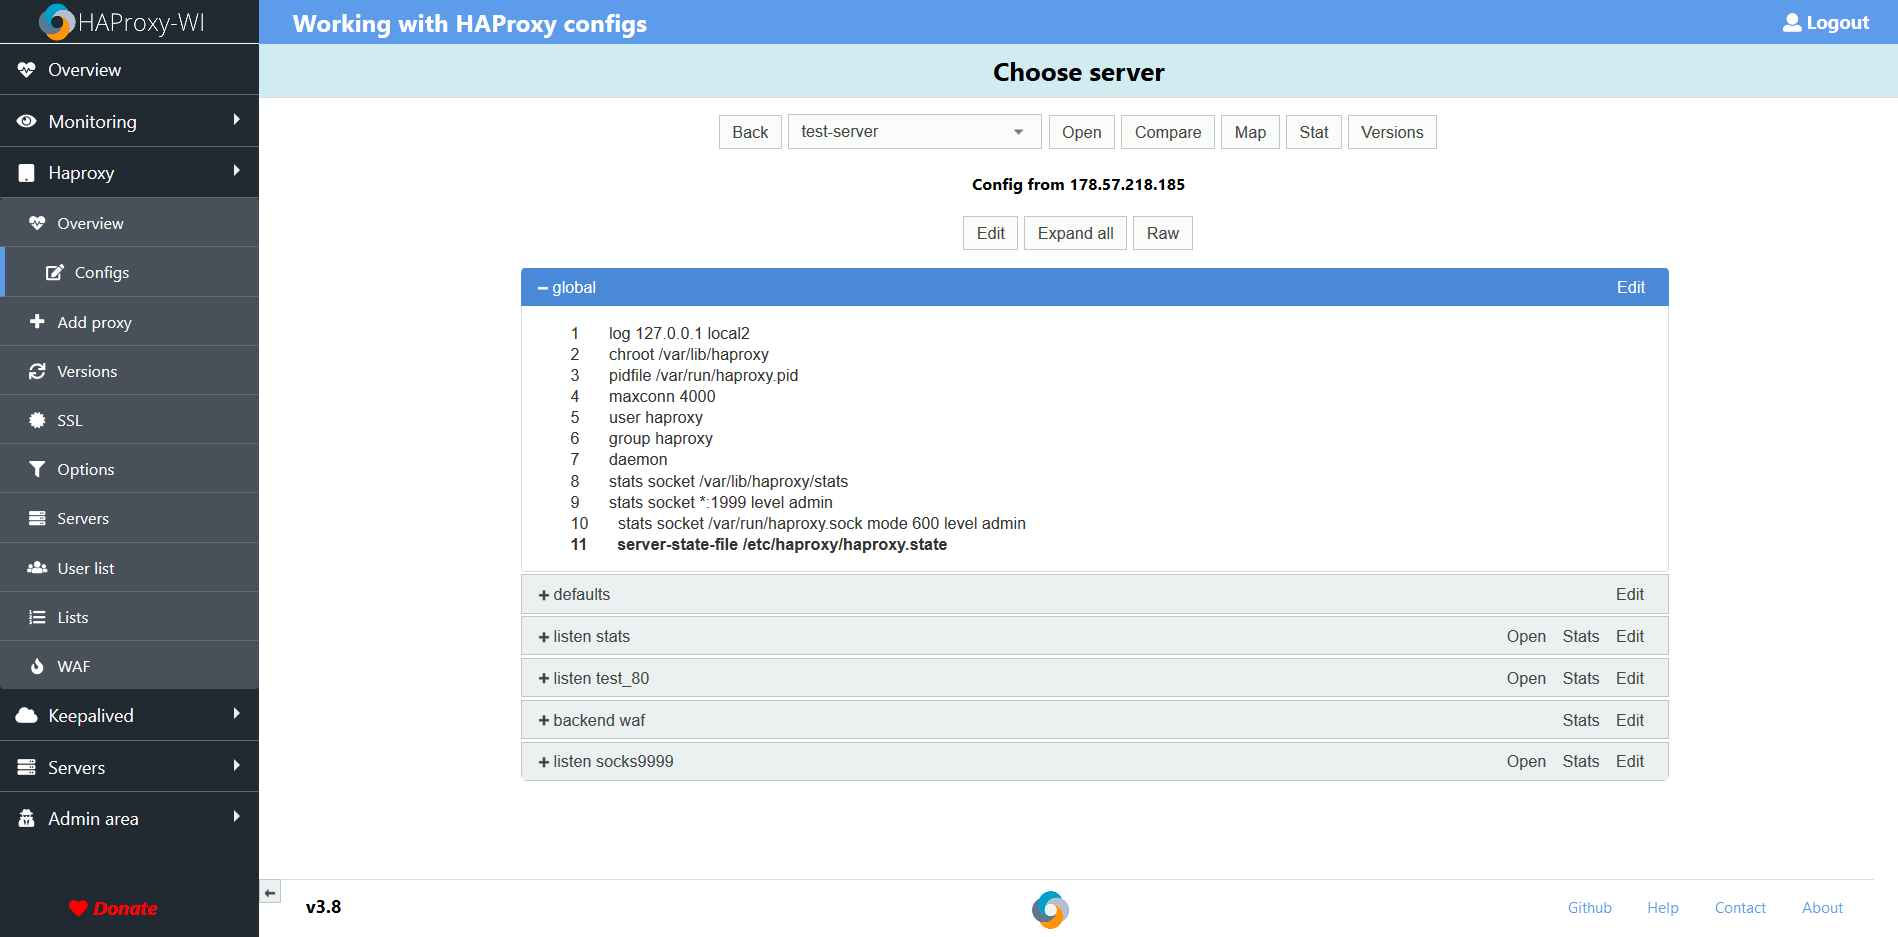Expand the Admin area menu arrow

(x=237, y=817)
